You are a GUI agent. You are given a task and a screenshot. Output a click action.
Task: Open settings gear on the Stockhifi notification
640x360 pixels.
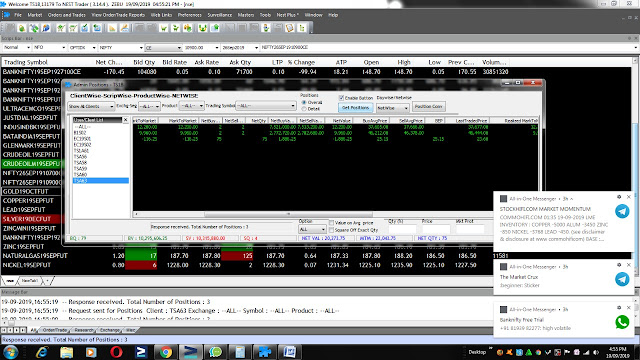pos(619,197)
